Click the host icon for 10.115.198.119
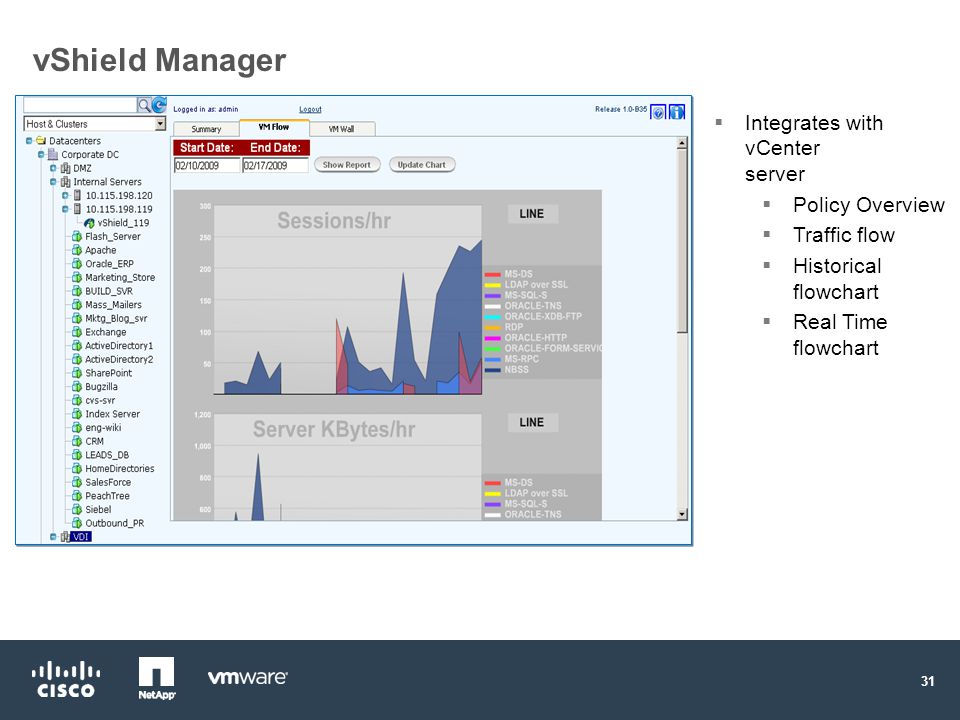Image resolution: width=960 pixels, height=720 pixels. [77, 209]
